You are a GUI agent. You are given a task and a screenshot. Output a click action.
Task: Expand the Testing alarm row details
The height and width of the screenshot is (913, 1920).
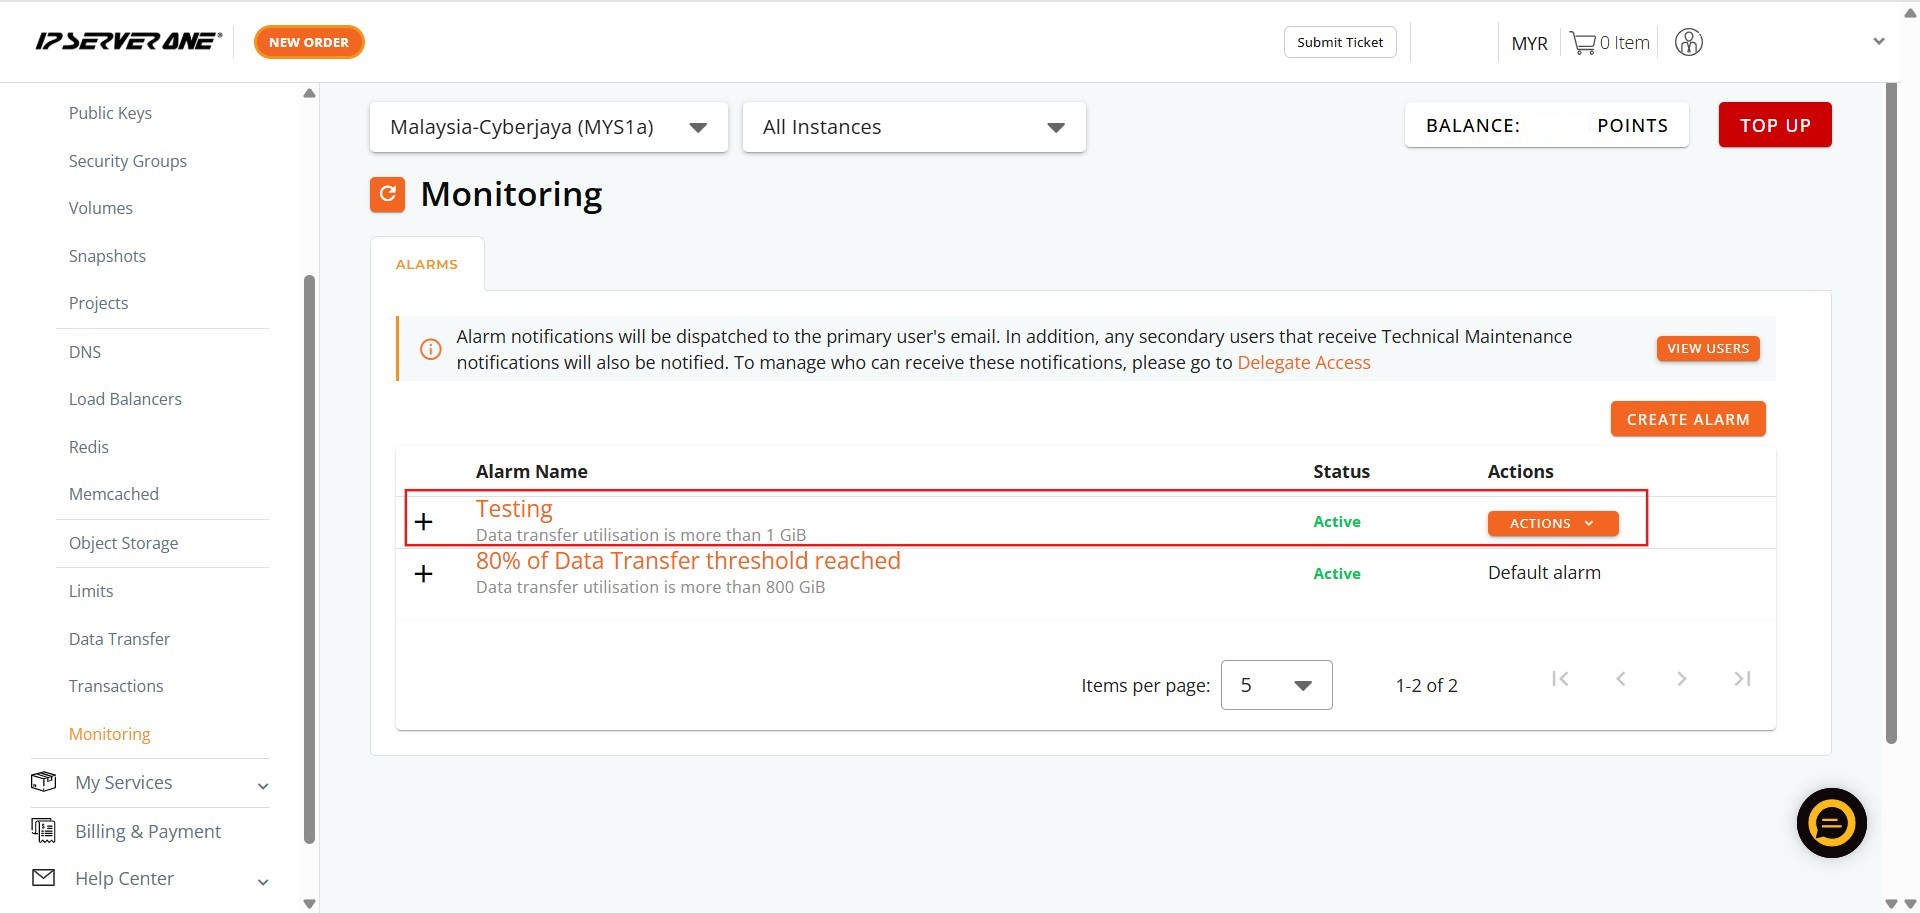pos(424,522)
